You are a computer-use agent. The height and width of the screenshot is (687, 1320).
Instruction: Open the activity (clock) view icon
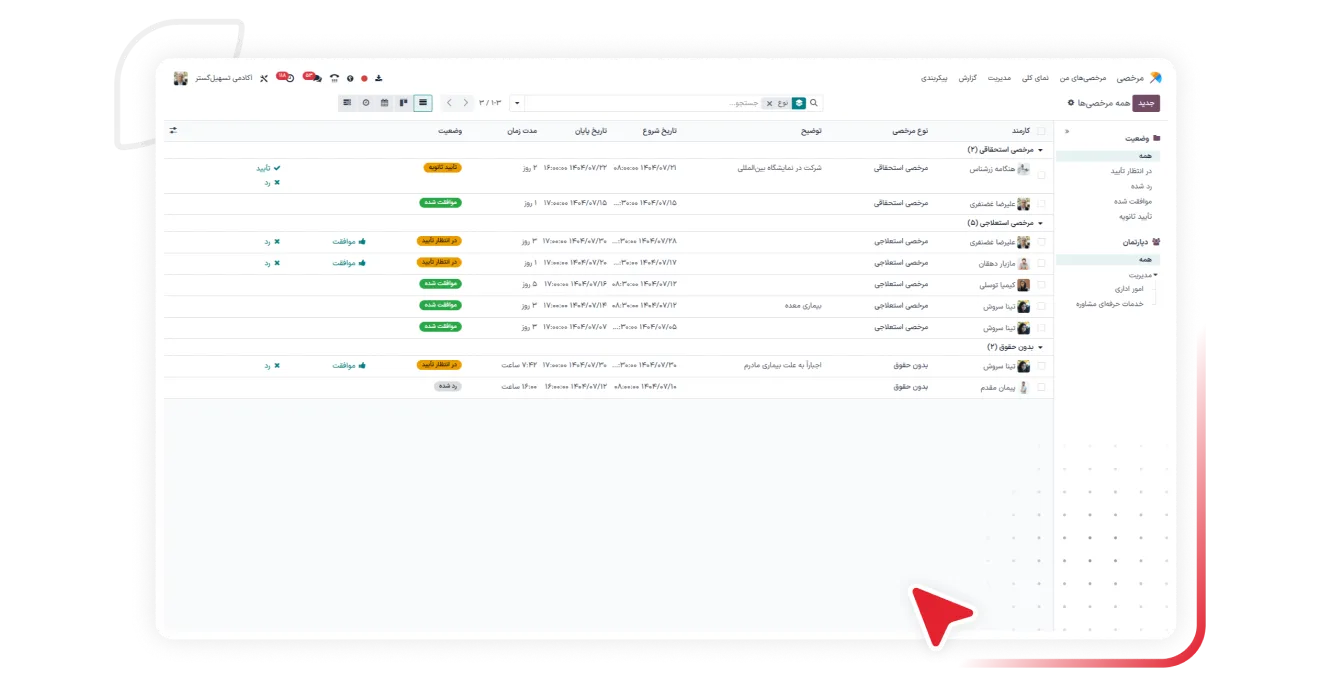365,103
